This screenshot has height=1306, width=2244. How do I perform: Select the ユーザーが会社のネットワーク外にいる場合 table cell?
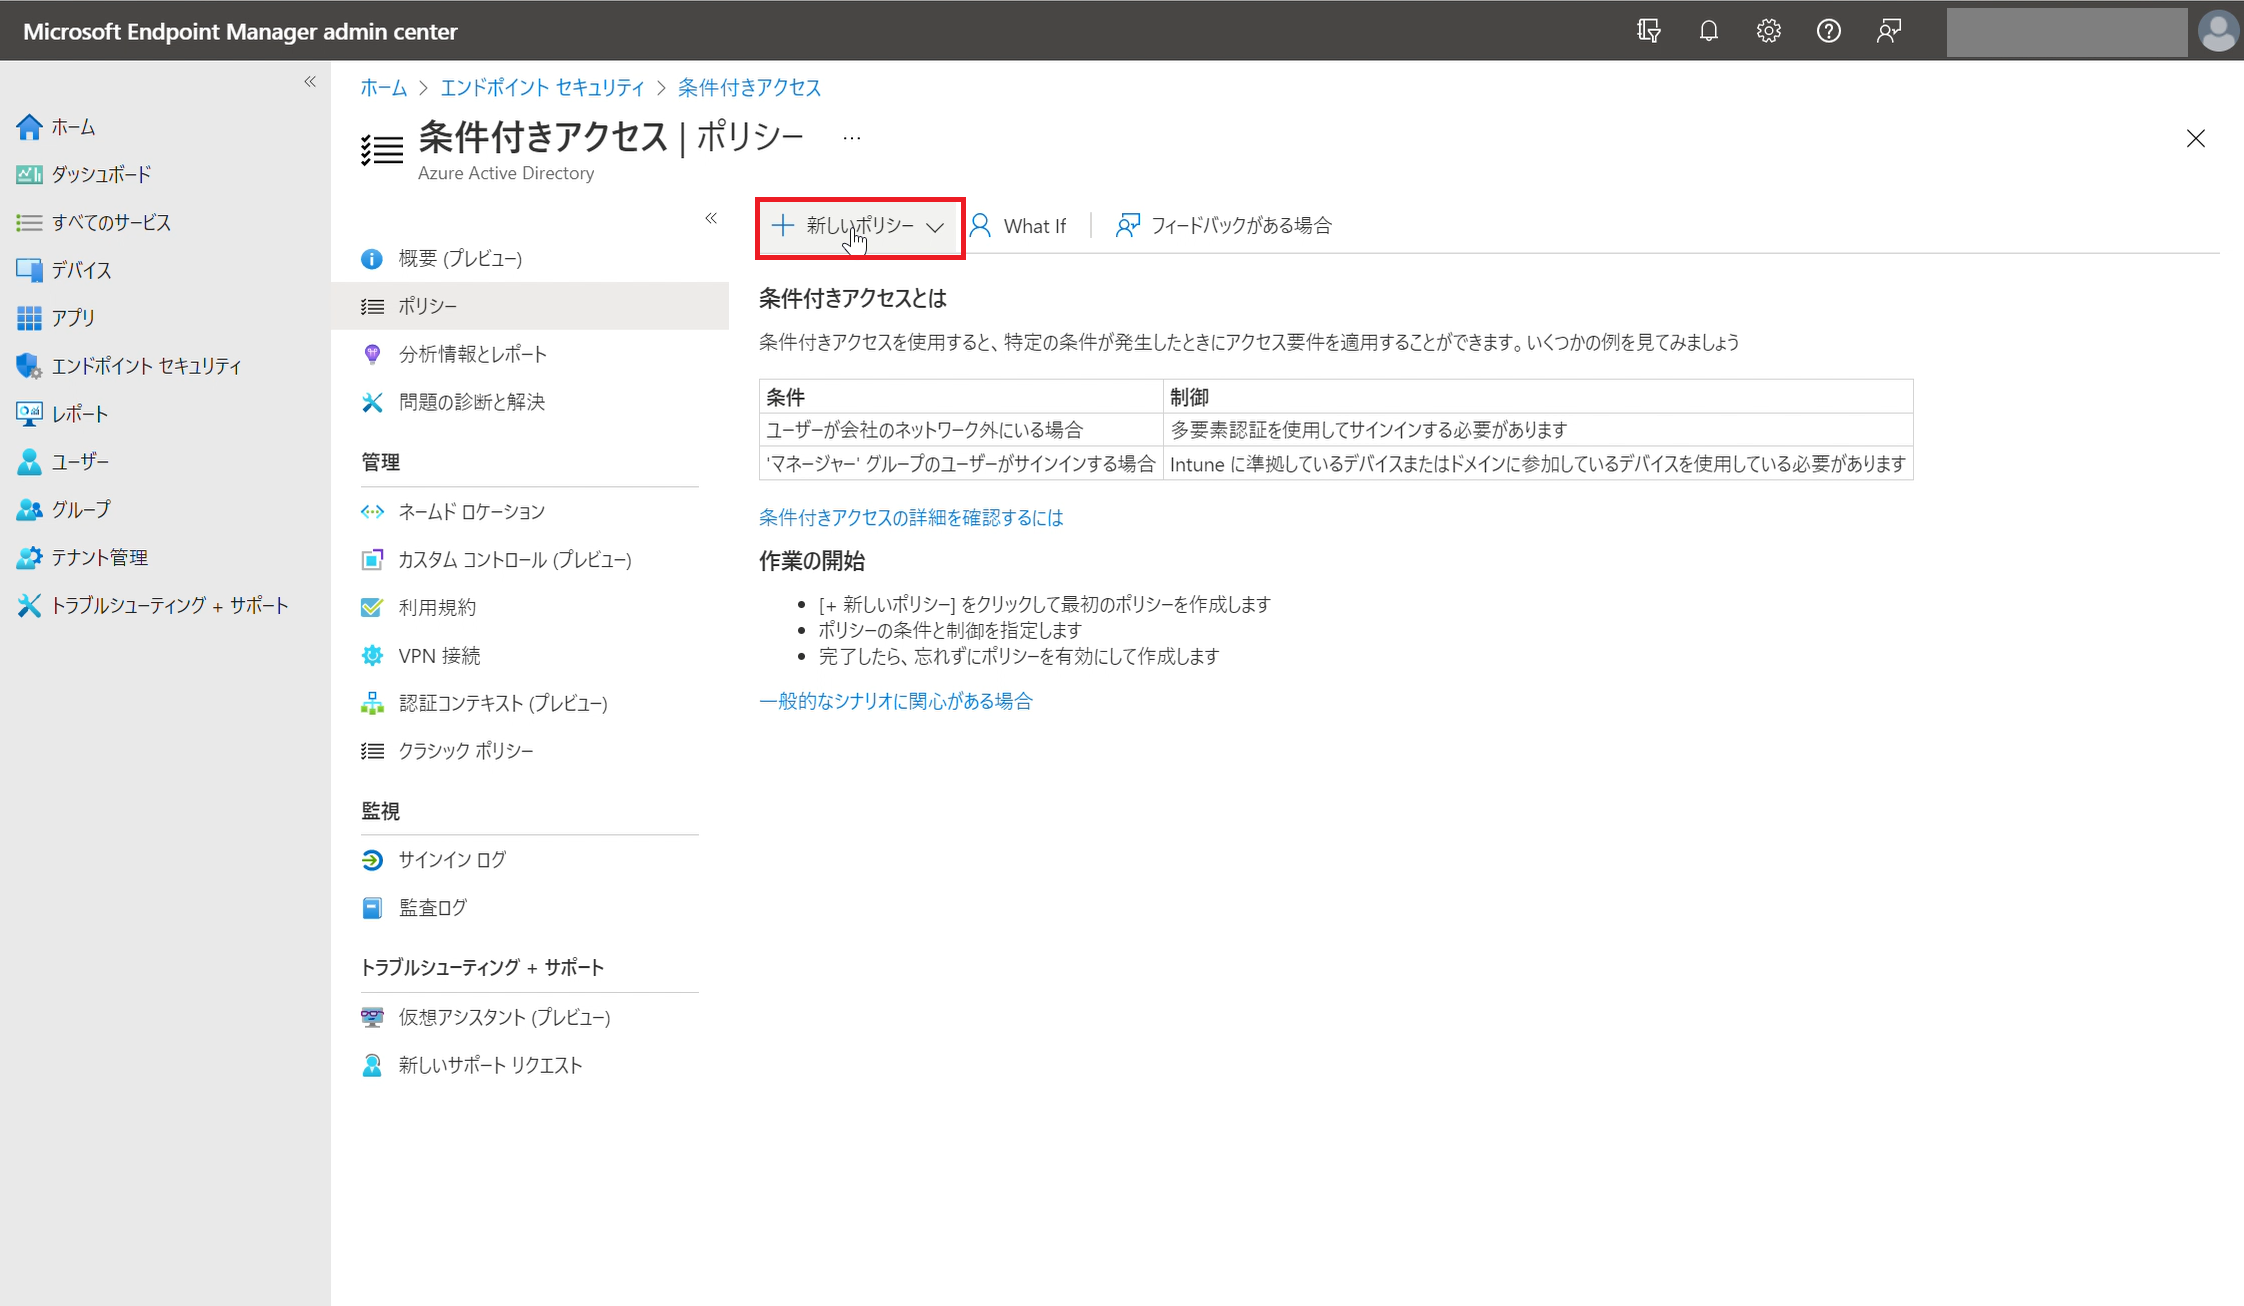pos(961,430)
